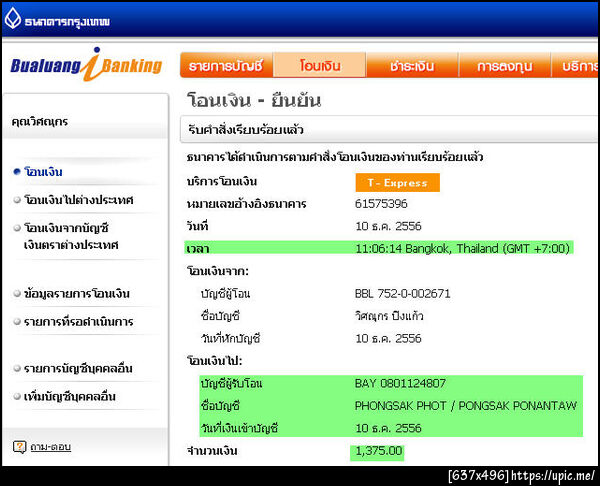Click sender account BBL 752-0-002671
This screenshot has width=600, height=486.
pos(403,294)
